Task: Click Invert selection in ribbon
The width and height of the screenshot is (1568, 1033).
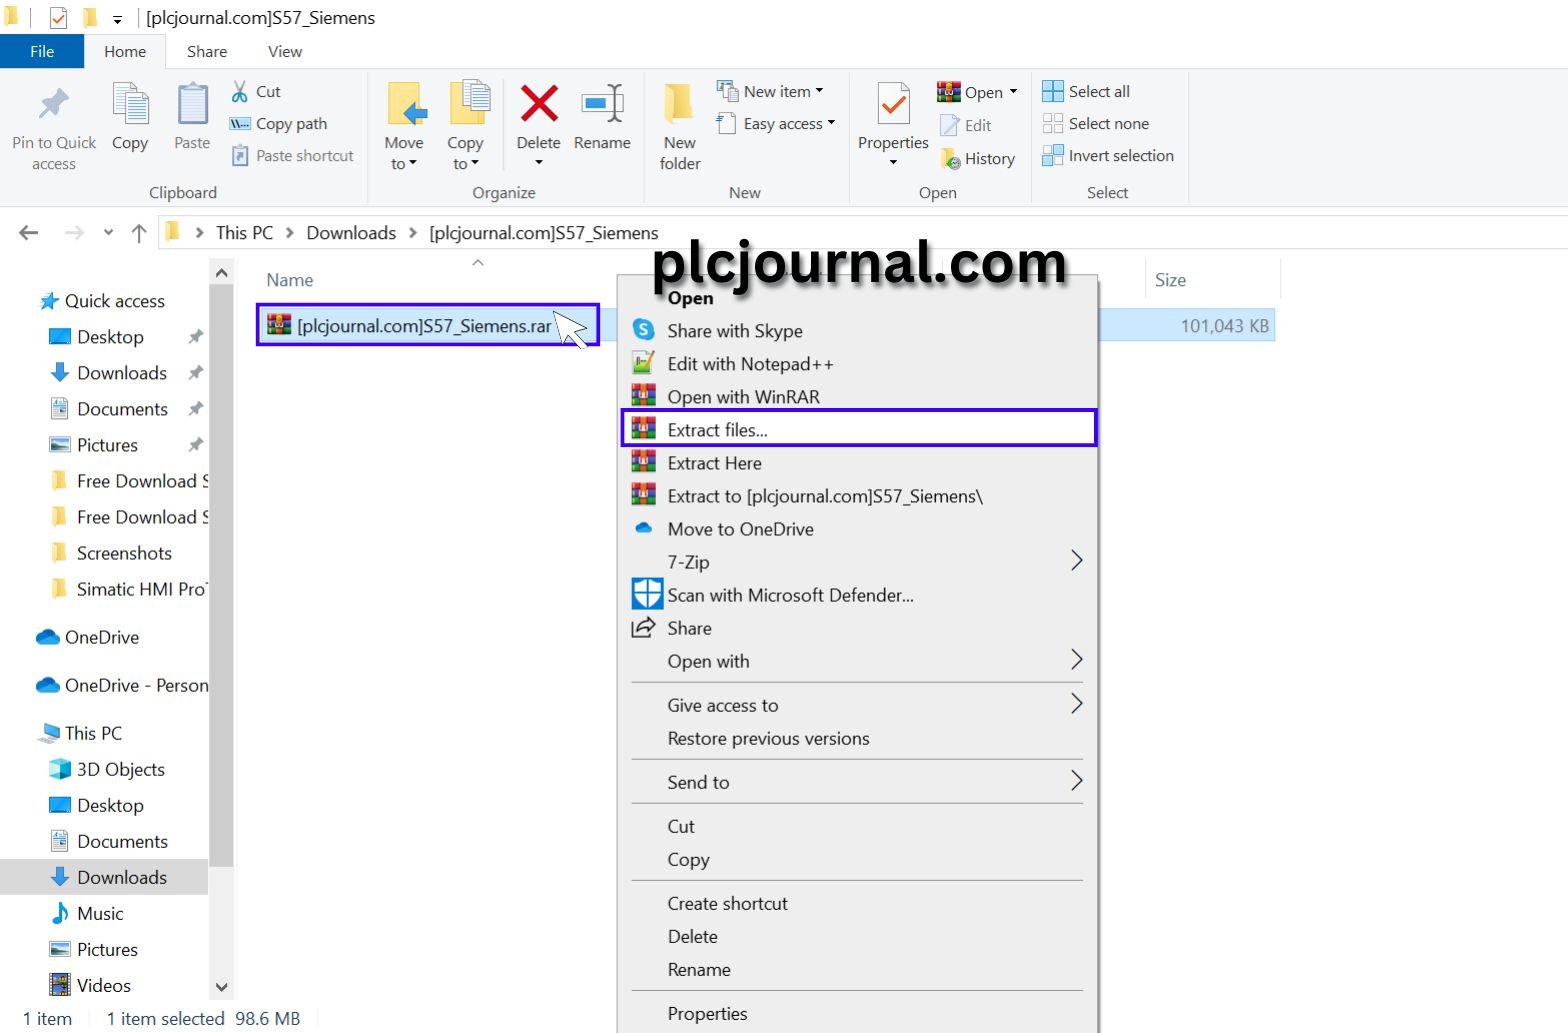Action: pyautogui.click(x=1108, y=155)
